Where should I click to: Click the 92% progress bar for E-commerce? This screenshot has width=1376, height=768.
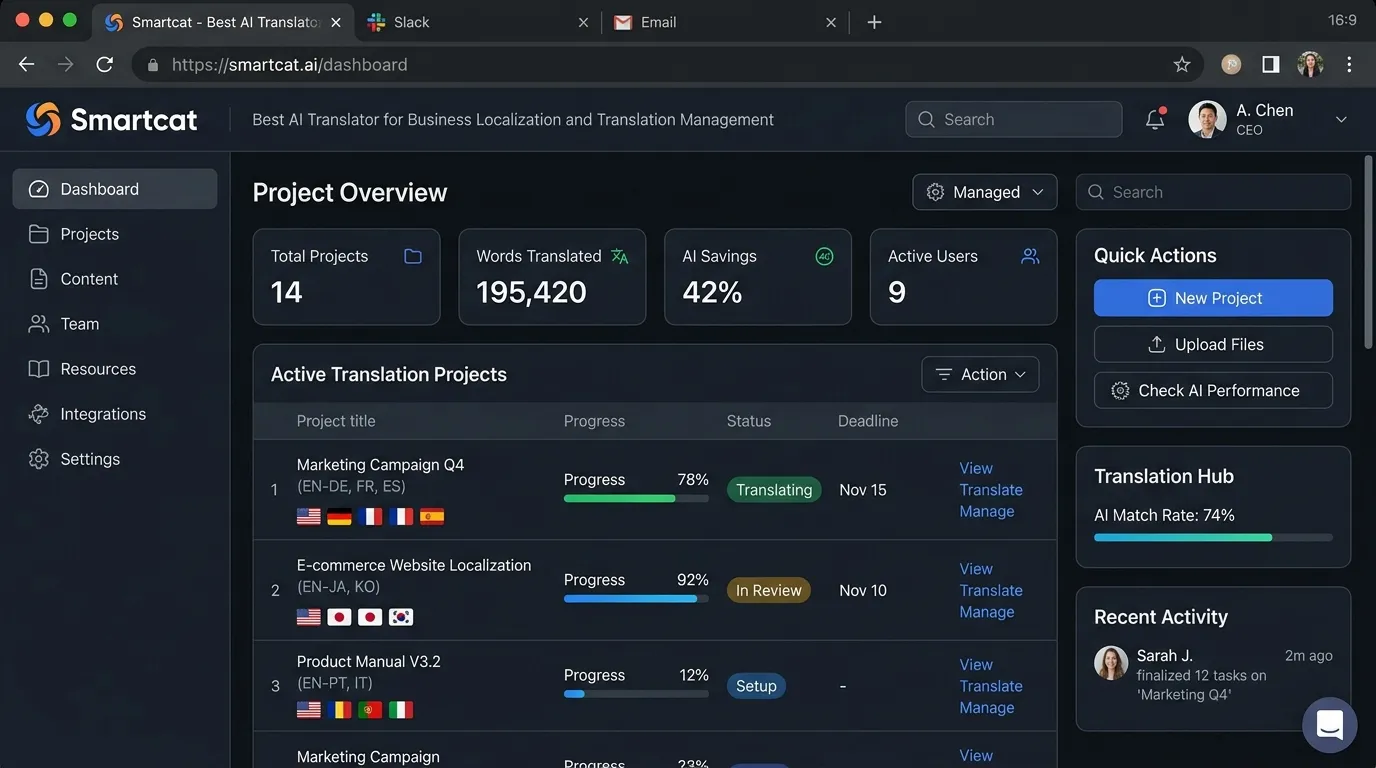click(x=636, y=598)
